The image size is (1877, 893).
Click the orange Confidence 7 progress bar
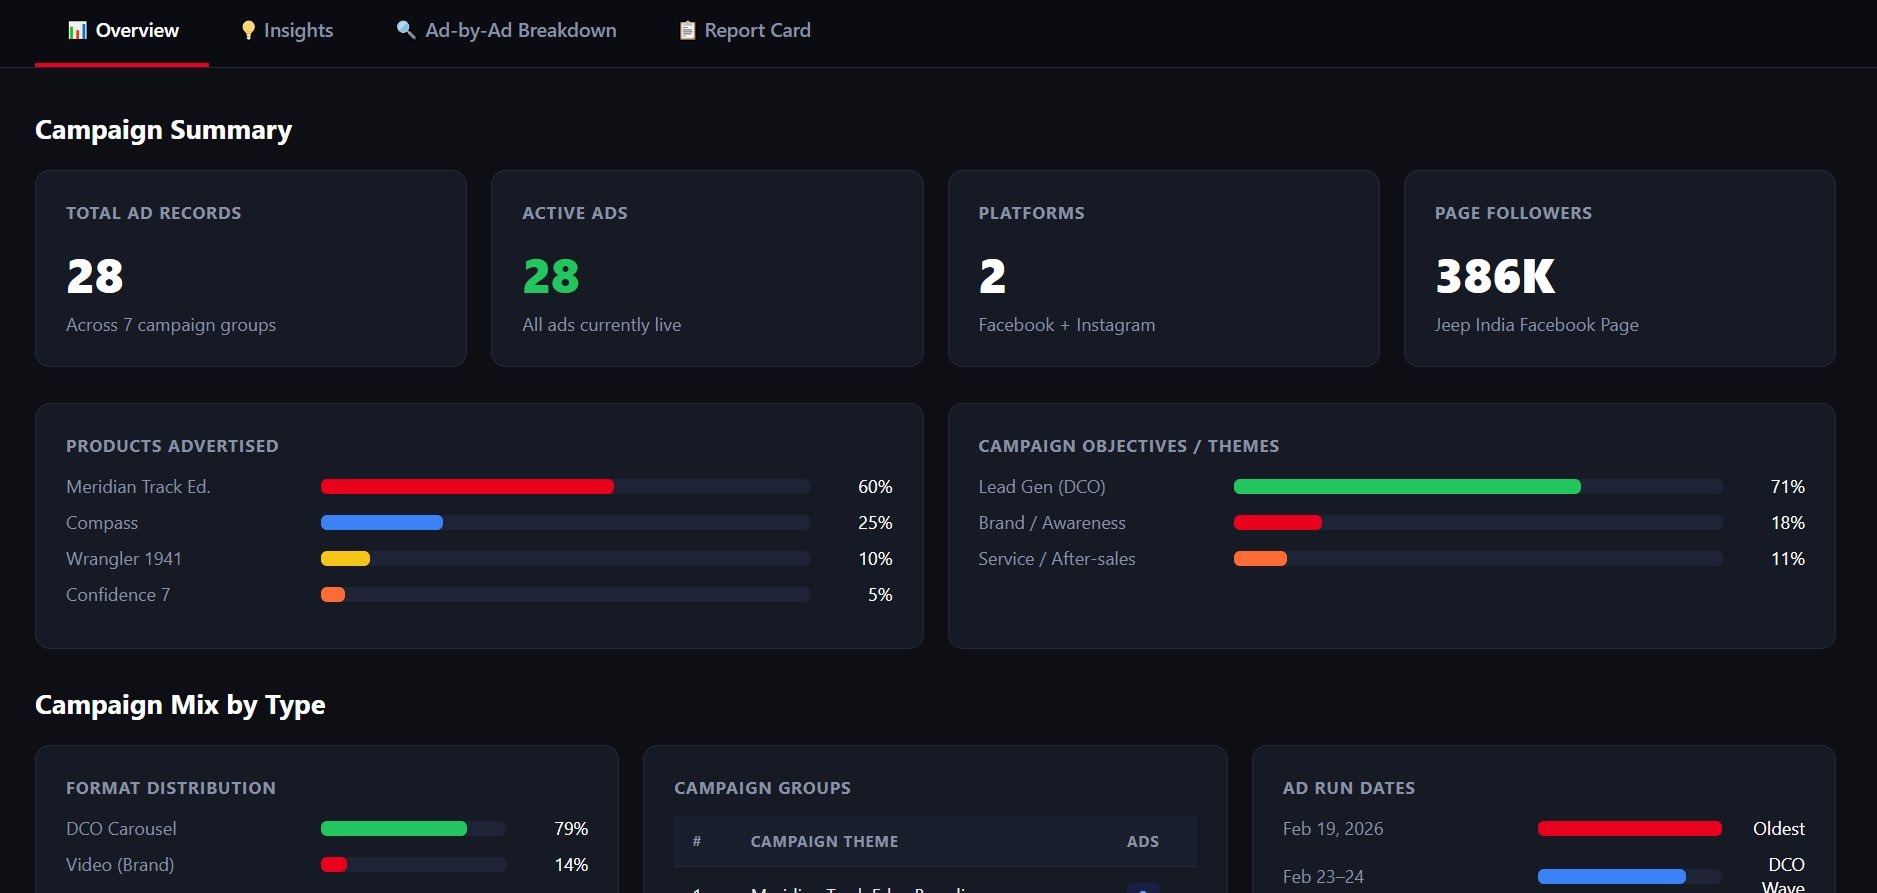[x=333, y=595]
